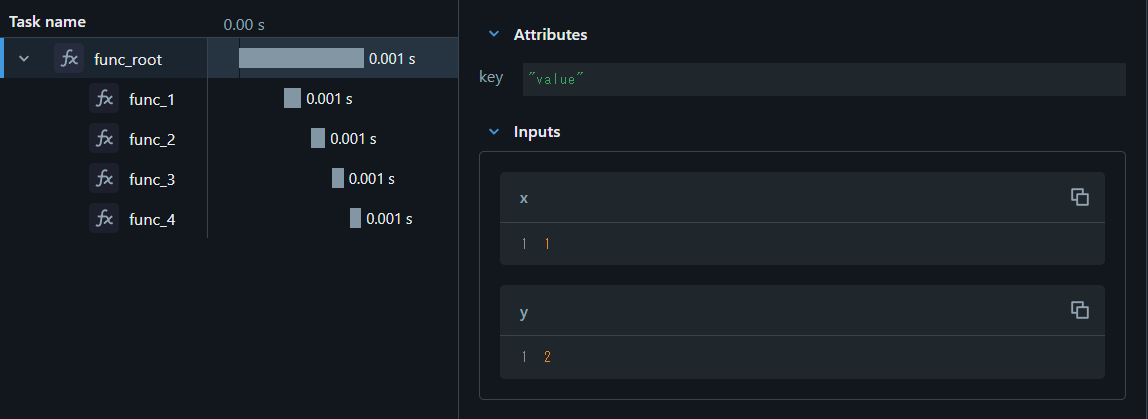Screen dimensions: 1148x419
Task: Click the func_4 timeline bar
Action: 355,218
